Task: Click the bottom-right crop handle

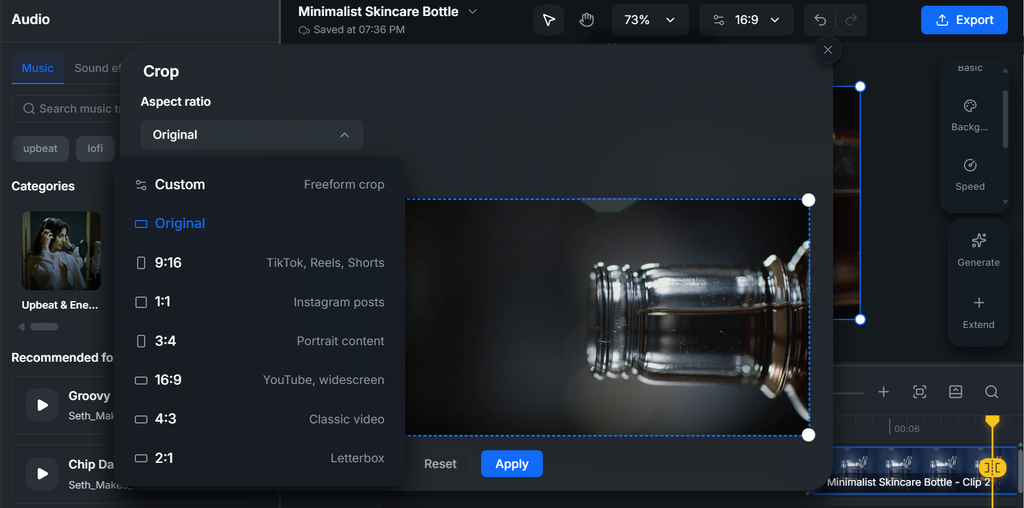Action: coord(808,435)
